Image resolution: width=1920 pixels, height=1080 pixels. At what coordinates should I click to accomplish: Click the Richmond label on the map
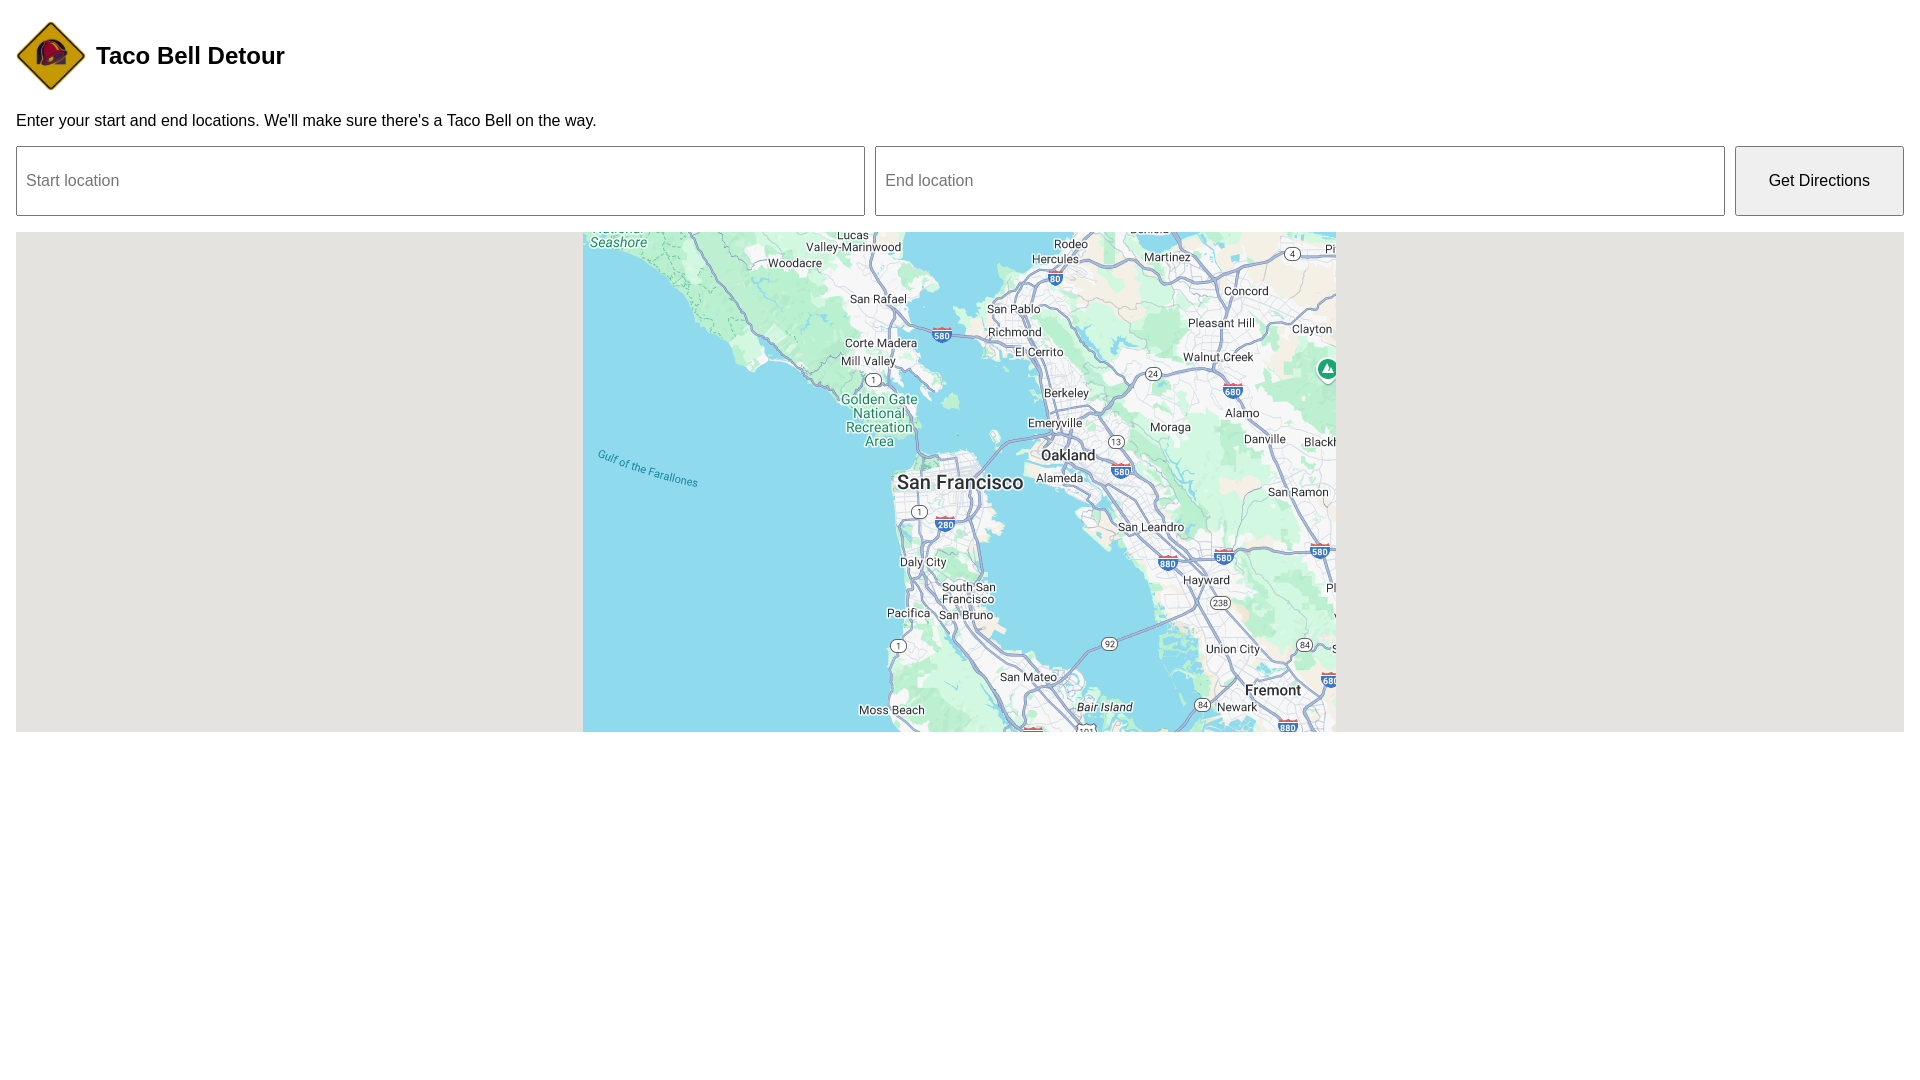pos(1015,333)
